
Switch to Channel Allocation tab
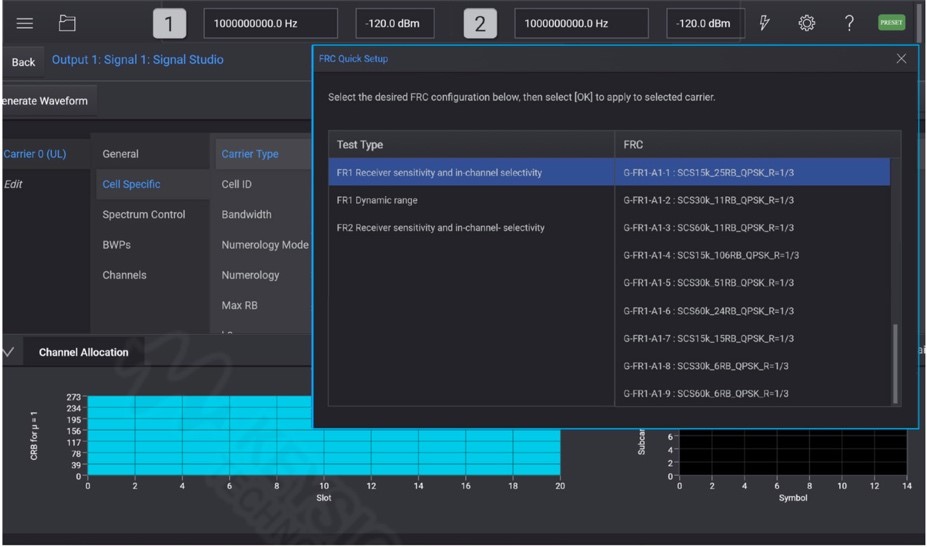point(83,352)
